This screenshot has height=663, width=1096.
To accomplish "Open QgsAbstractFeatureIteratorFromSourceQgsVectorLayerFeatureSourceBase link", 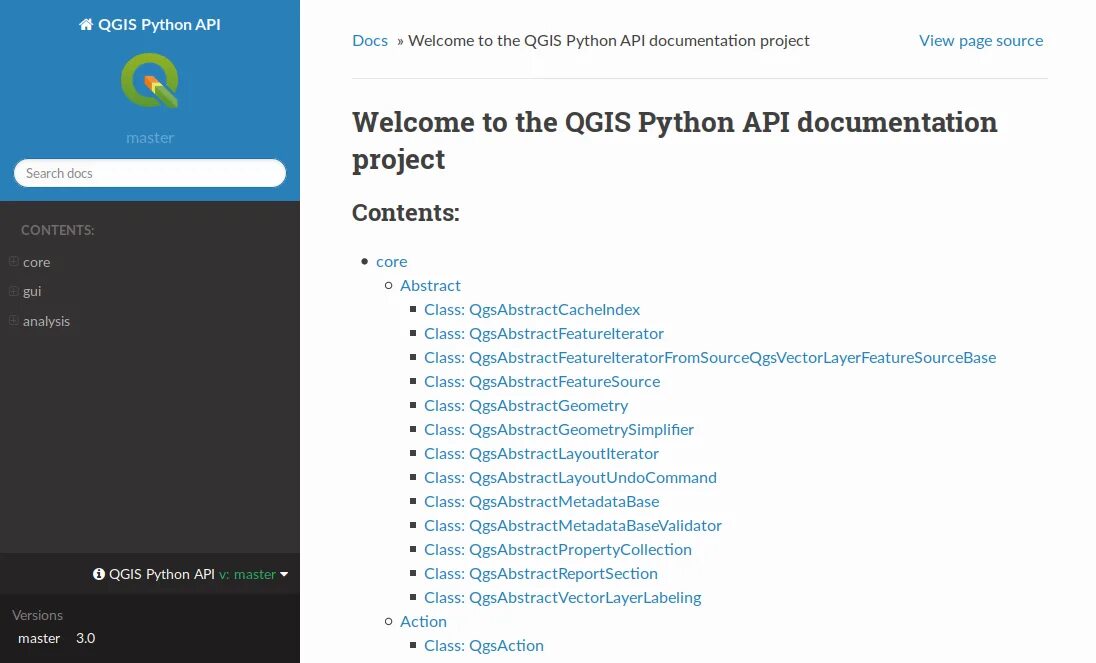I will 710,358.
